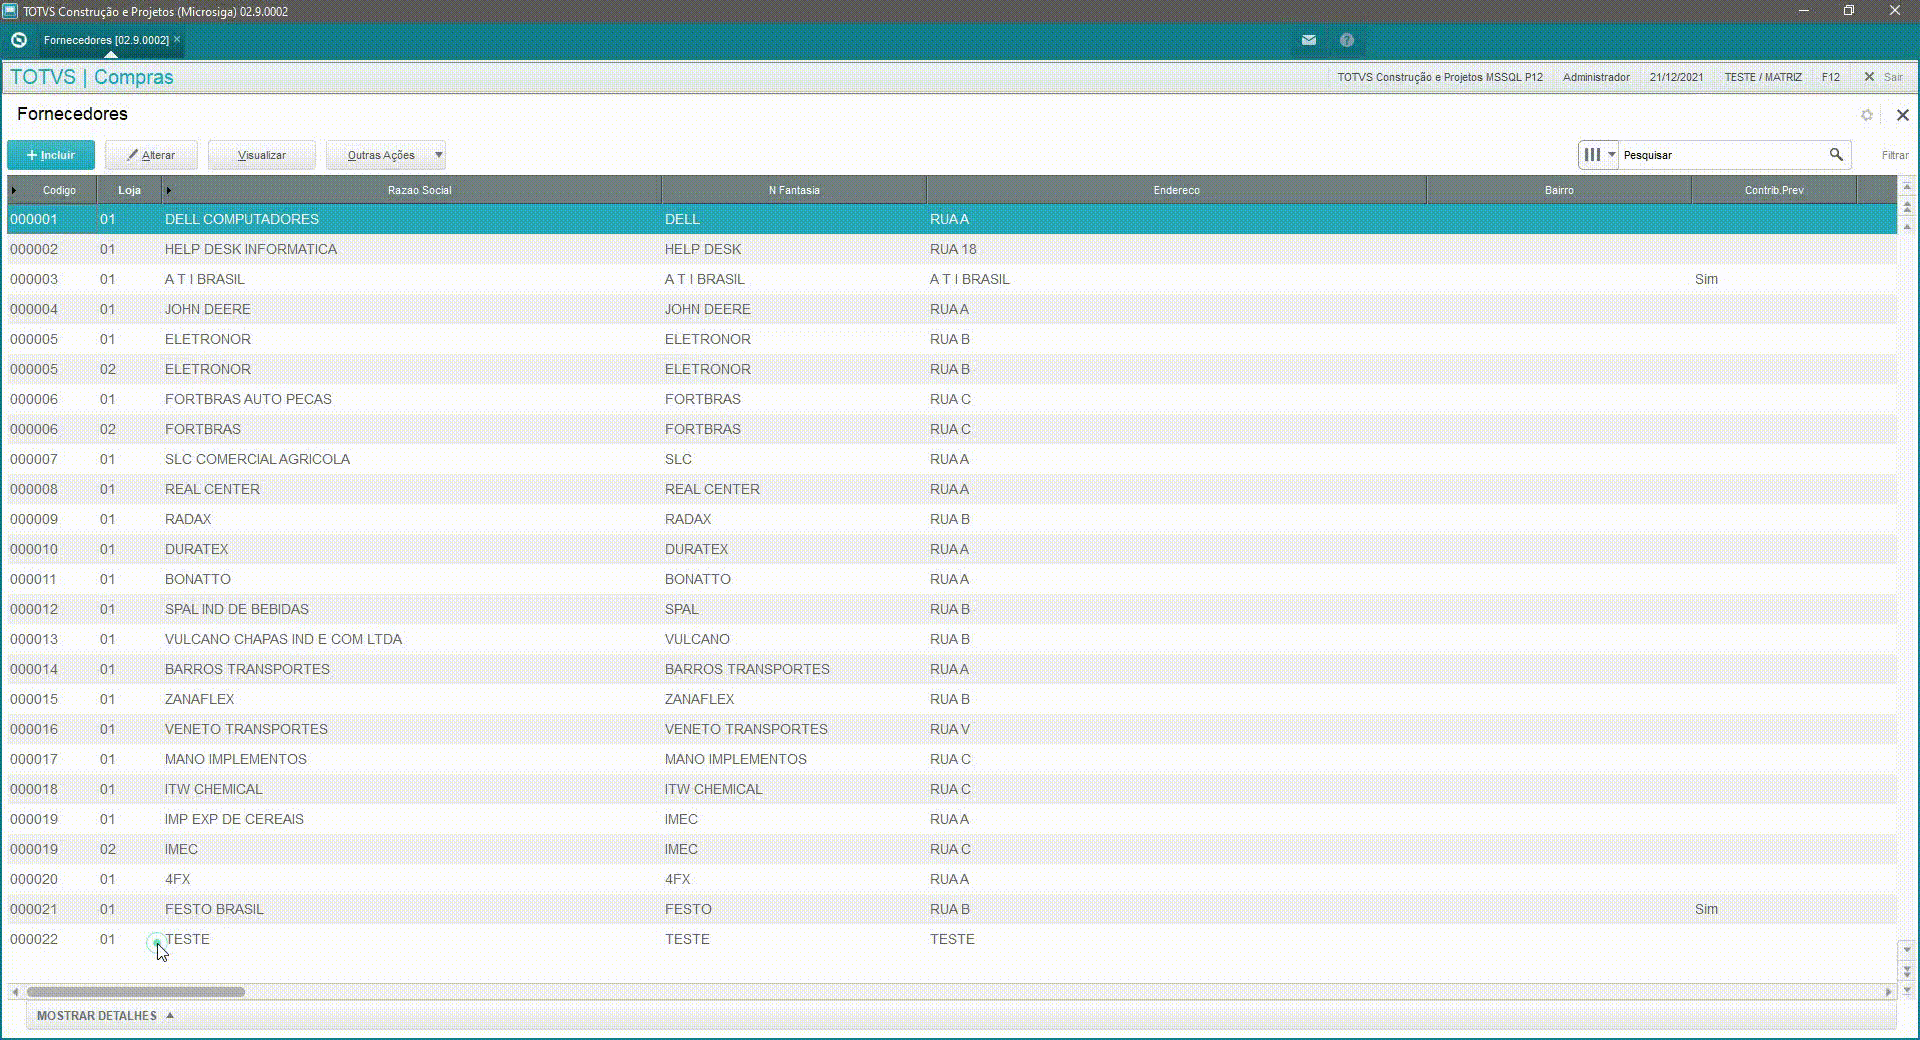Open the search column selector dropdown
Viewport: 1920px width, 1040px height.
coord(1599,155)
